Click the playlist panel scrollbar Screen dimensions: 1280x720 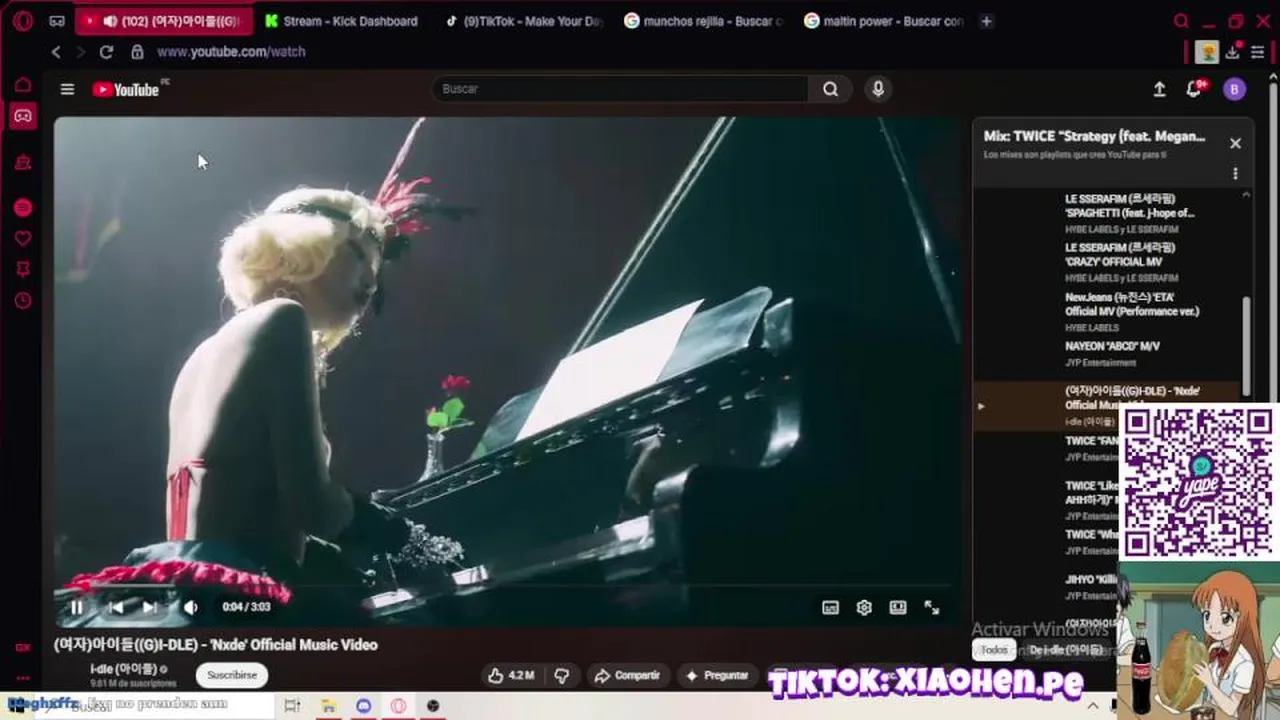(x=1246, y=345)
